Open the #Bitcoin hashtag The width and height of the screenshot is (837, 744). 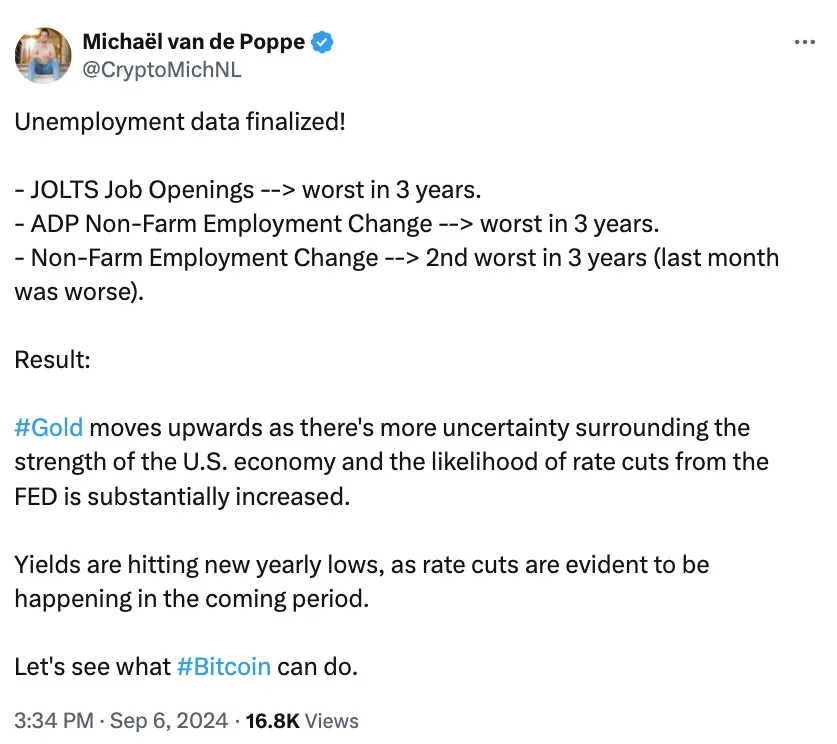click(x=223, y=666)
